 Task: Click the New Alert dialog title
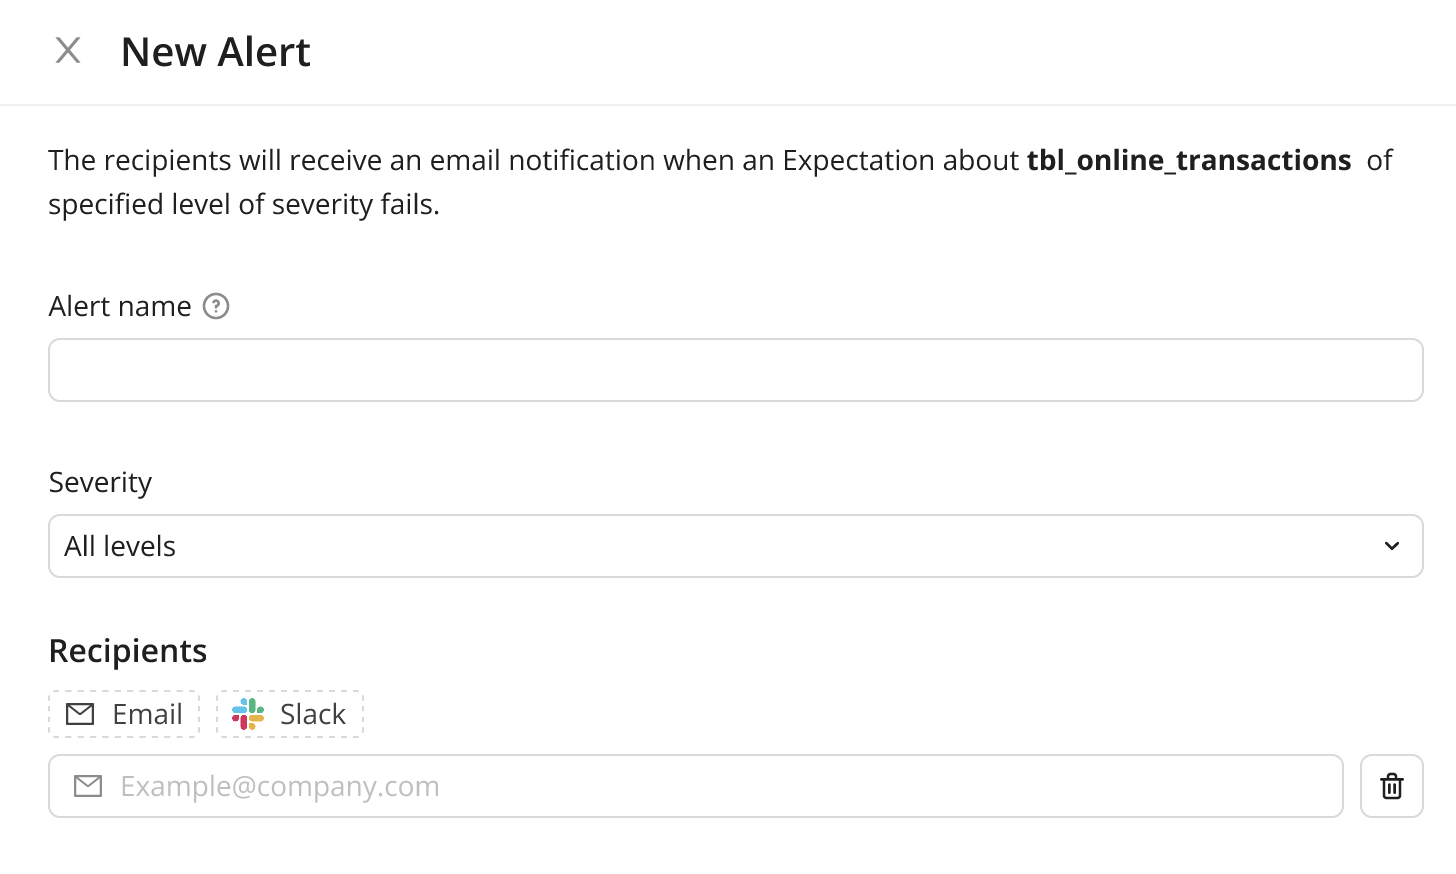[x=215, y=51]
